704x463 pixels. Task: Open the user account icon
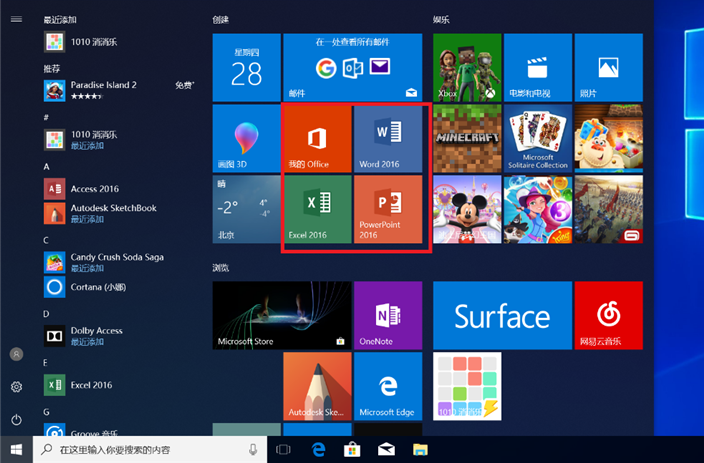pos(17,354)
